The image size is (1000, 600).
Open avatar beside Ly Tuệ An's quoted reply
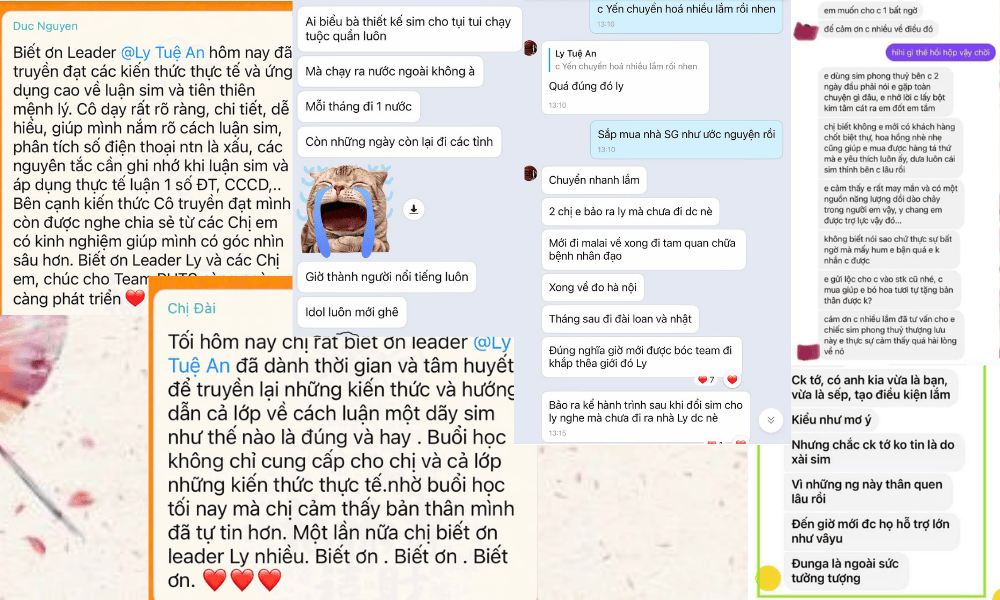pos(530,48)
